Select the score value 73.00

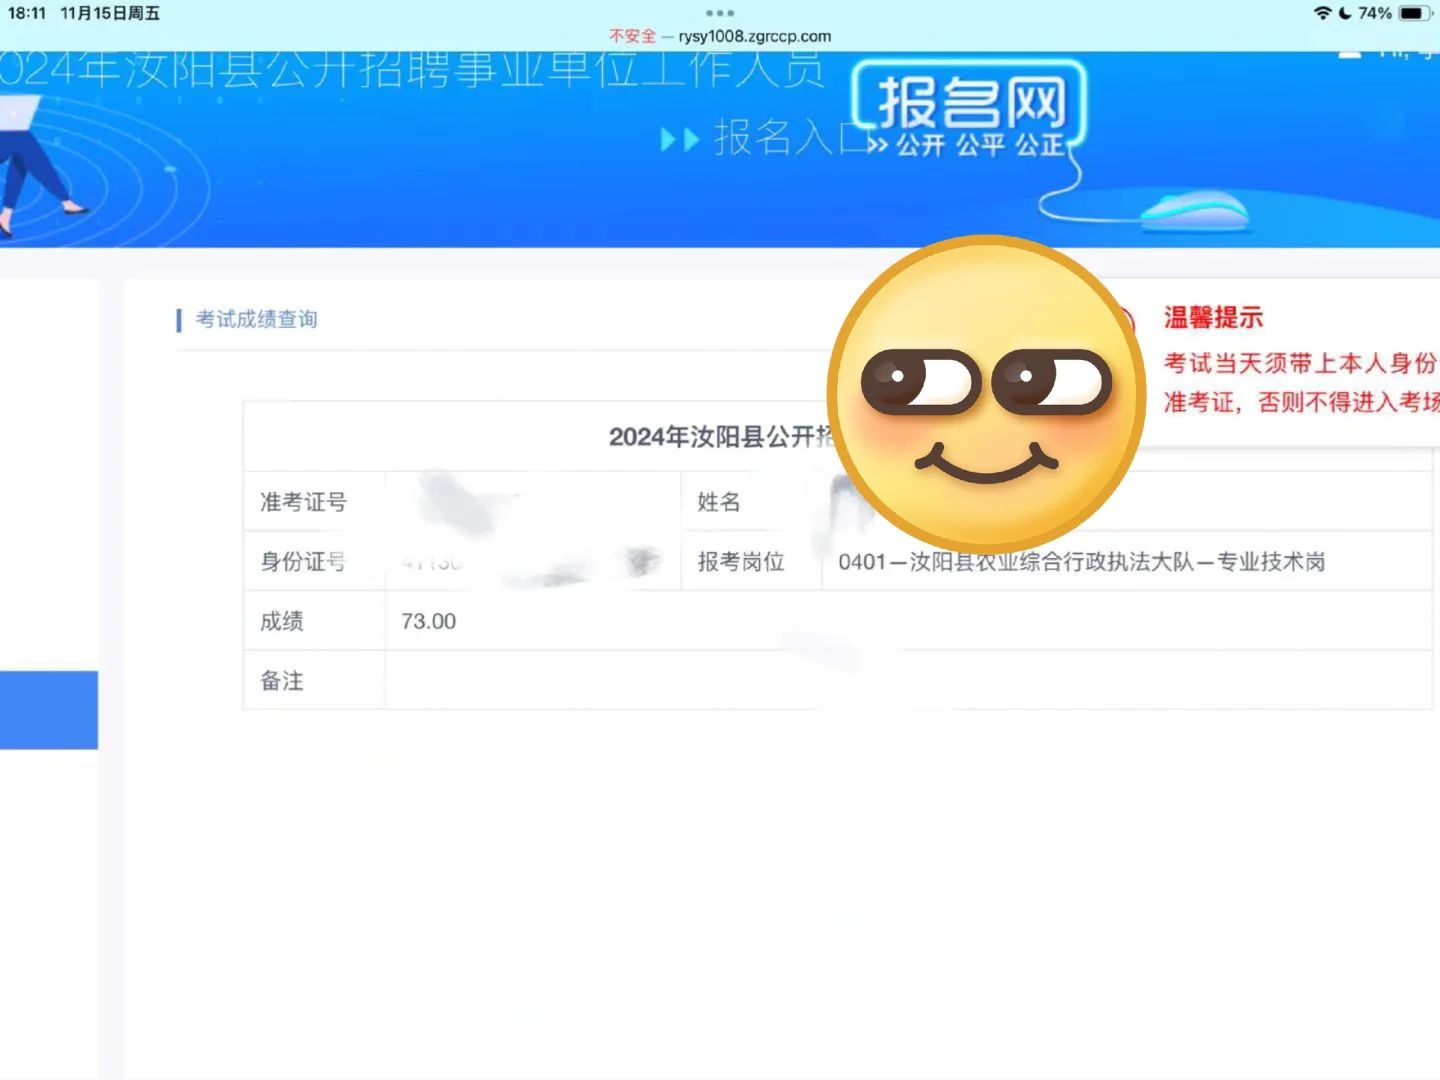[x=428, y=621]
